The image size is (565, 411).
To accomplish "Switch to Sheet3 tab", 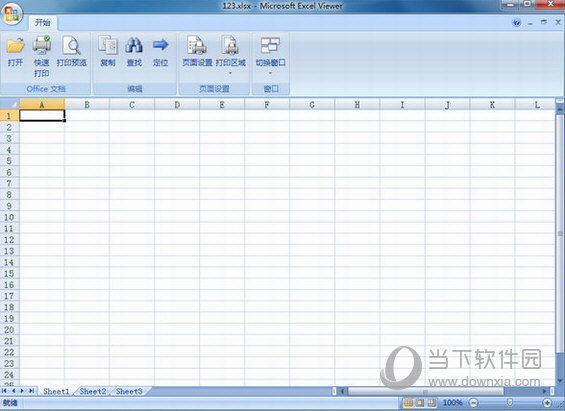I will (129, 391).
